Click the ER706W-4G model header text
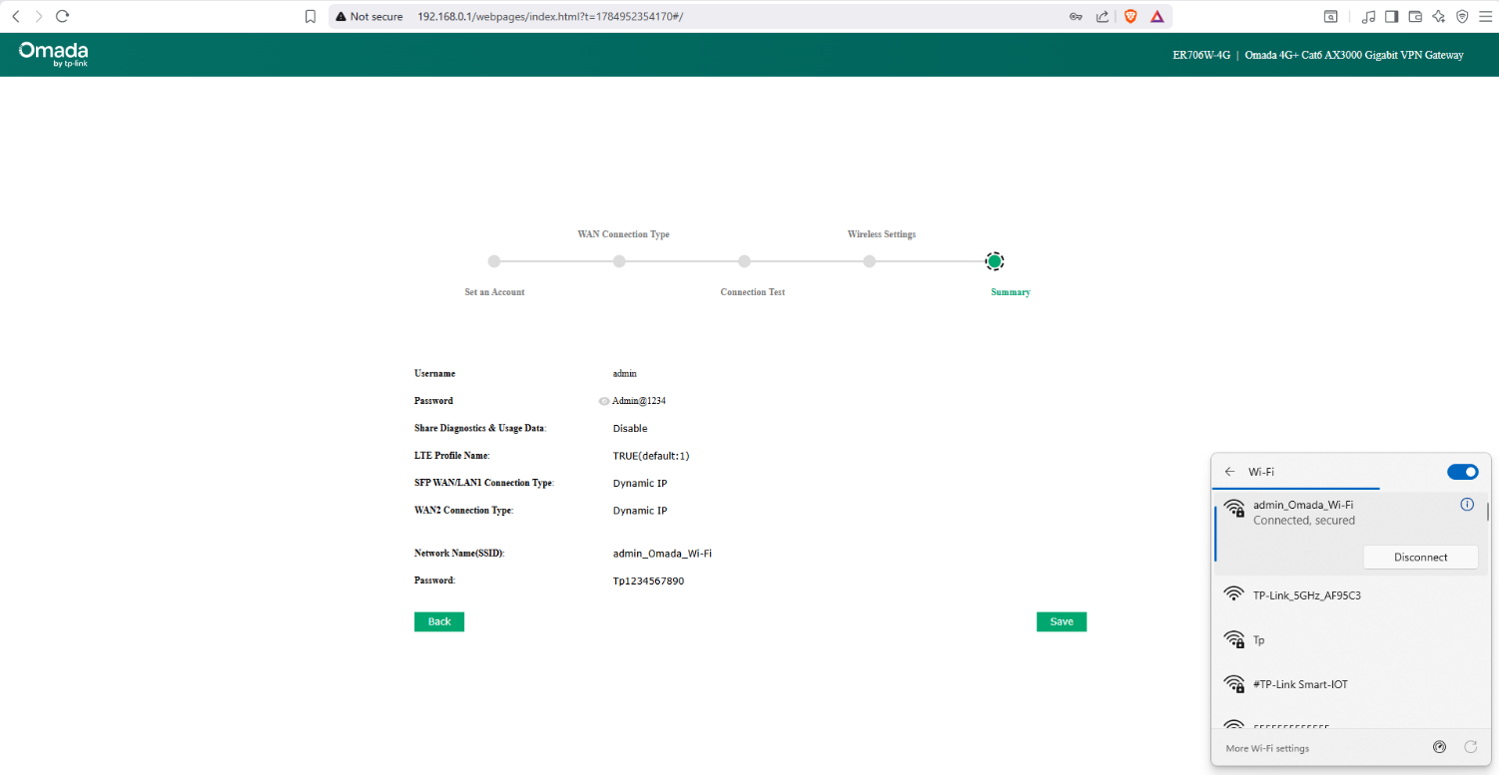Image resolution: width=1499 pixels, height=775 pixels. point(1201,55)
